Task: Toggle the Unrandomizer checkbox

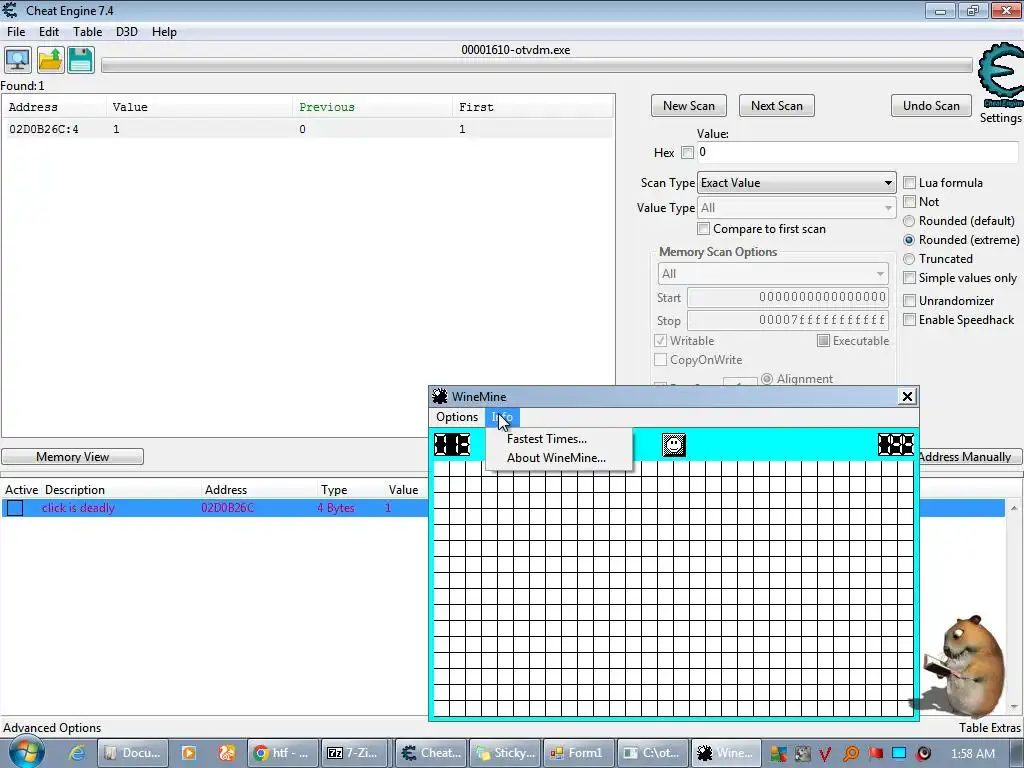Action: (909, 300)
